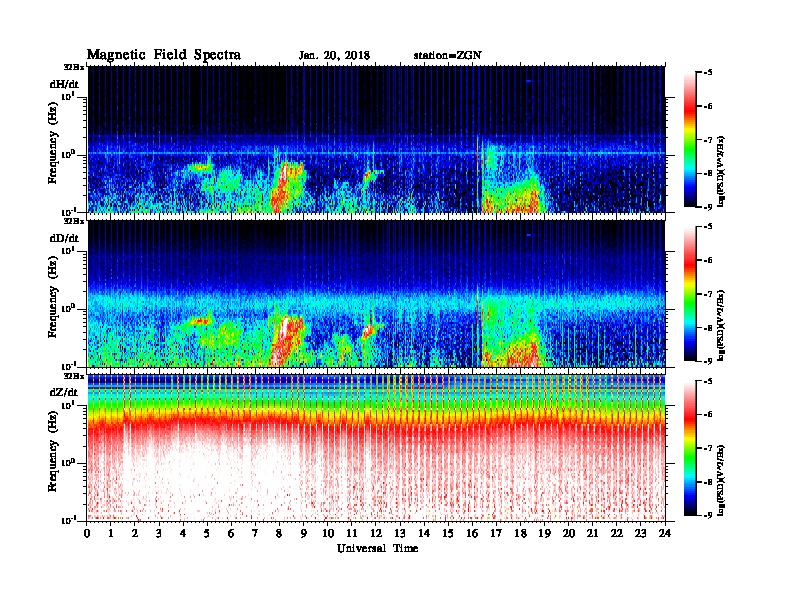Click the "Universal Time" axis title
792x612 pixels.
(x=377, y=548)
